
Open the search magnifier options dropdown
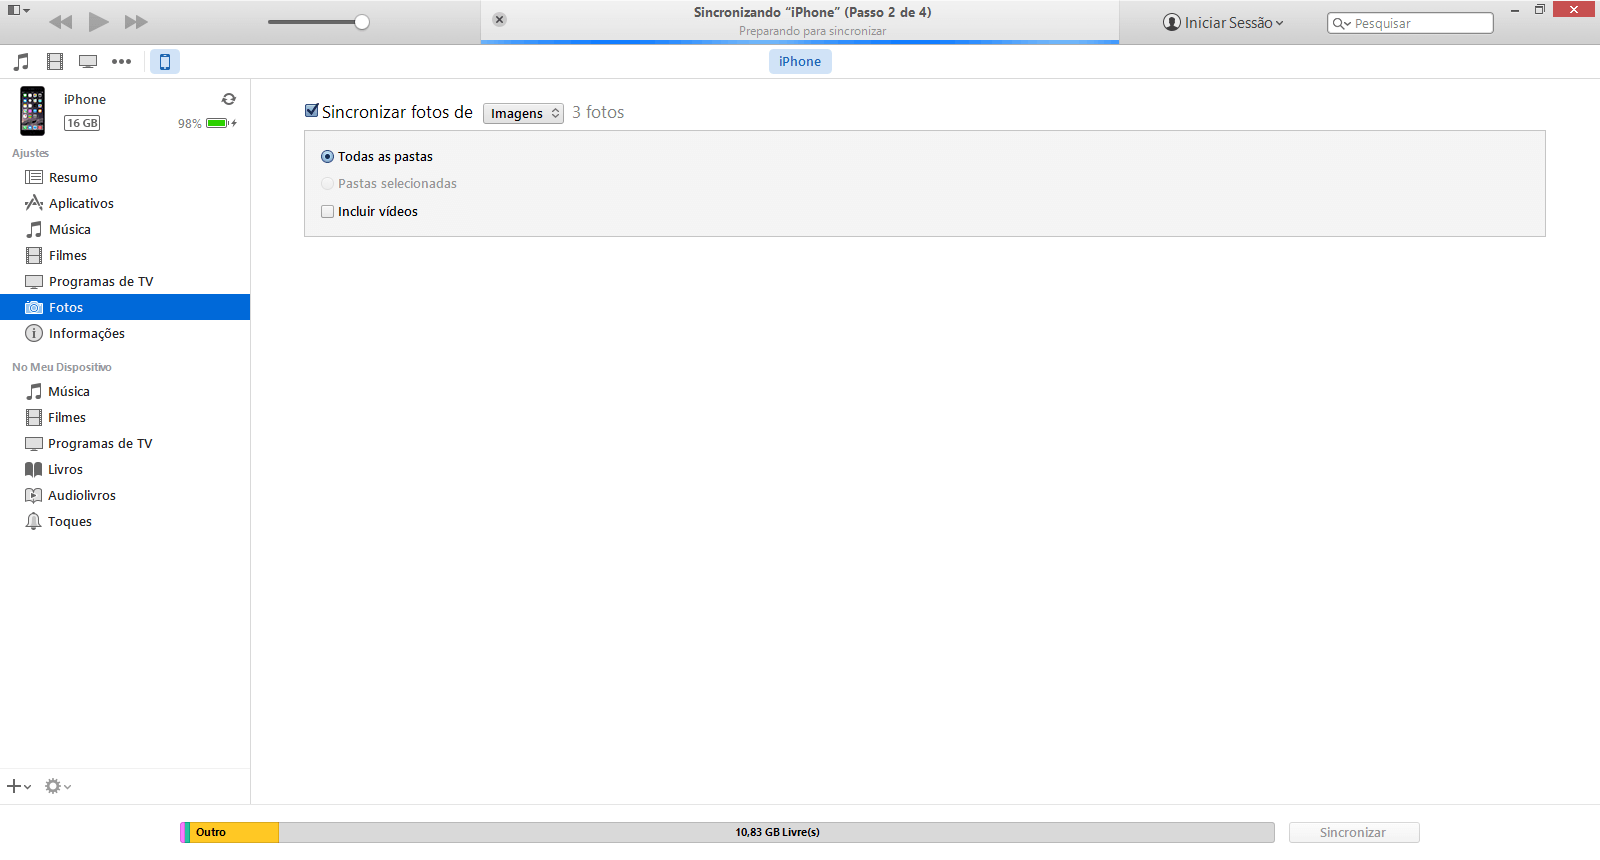coord(1341,23)
